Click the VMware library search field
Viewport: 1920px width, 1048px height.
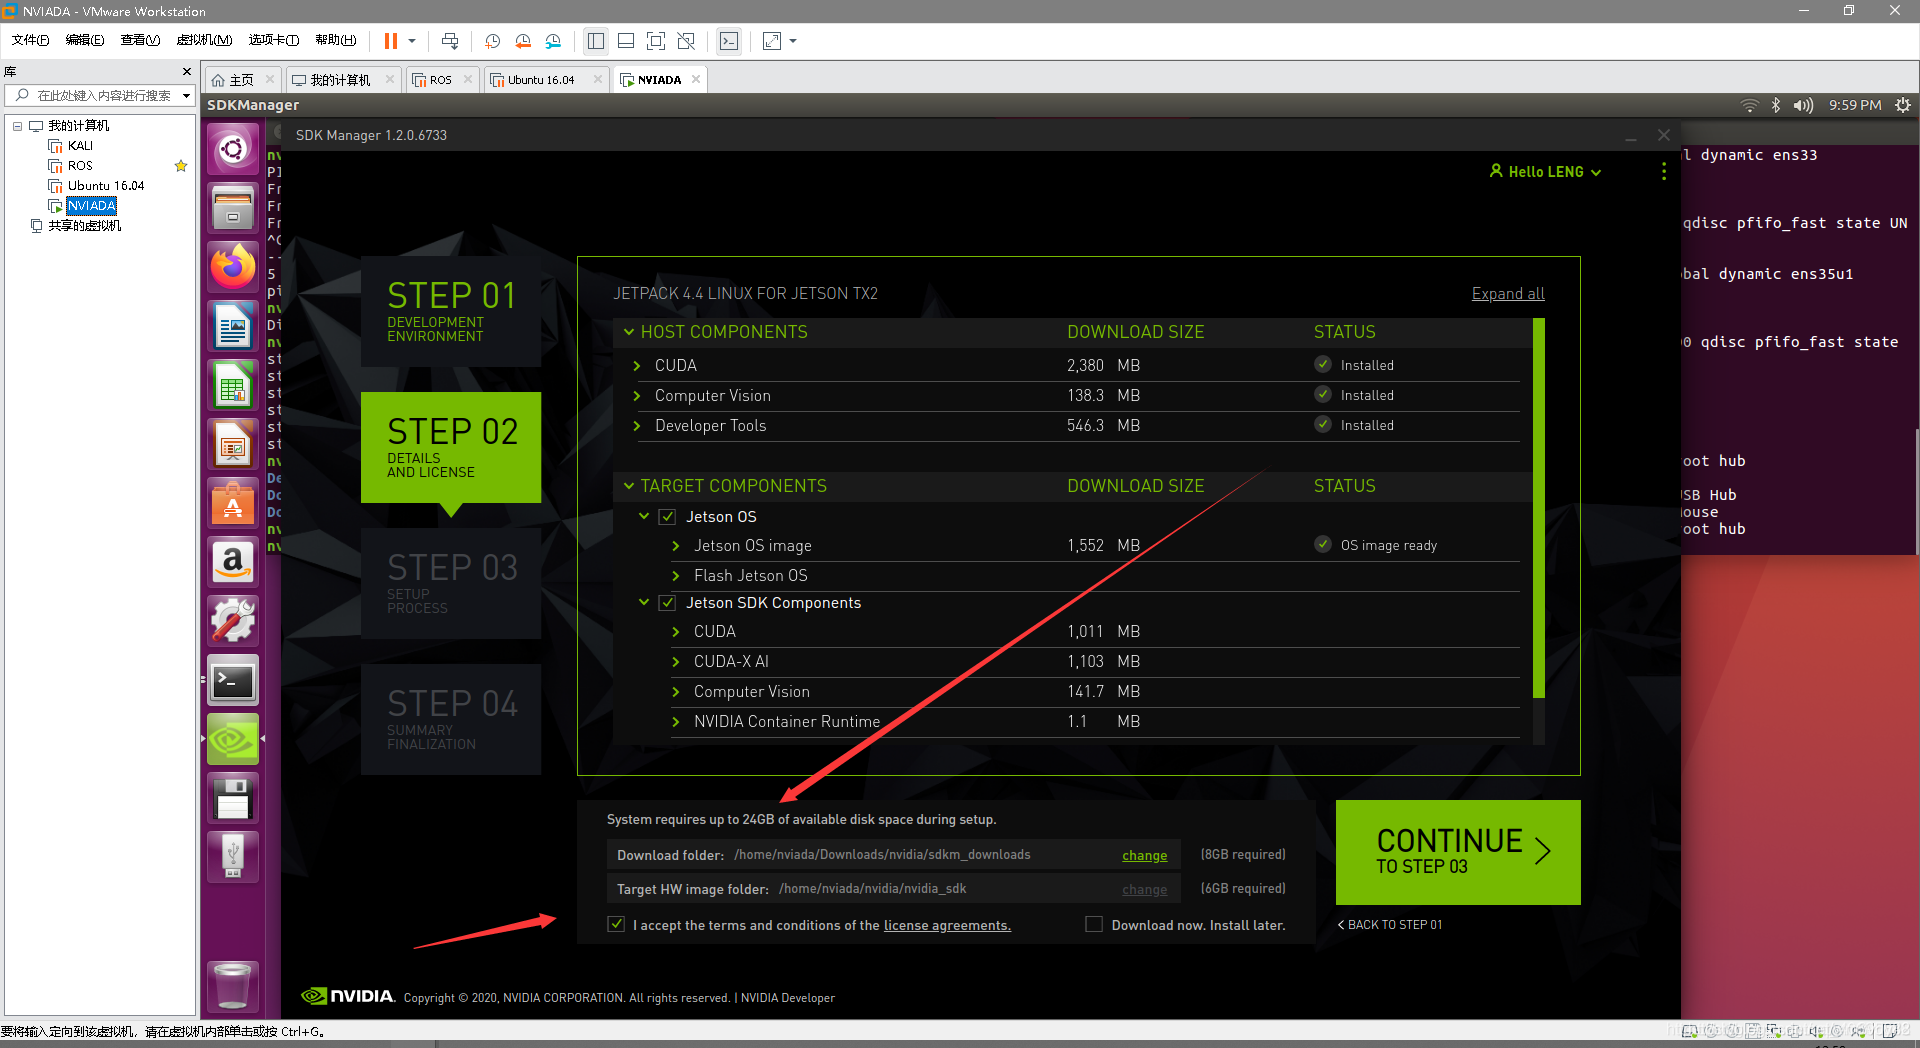click(x=100, y=96)
